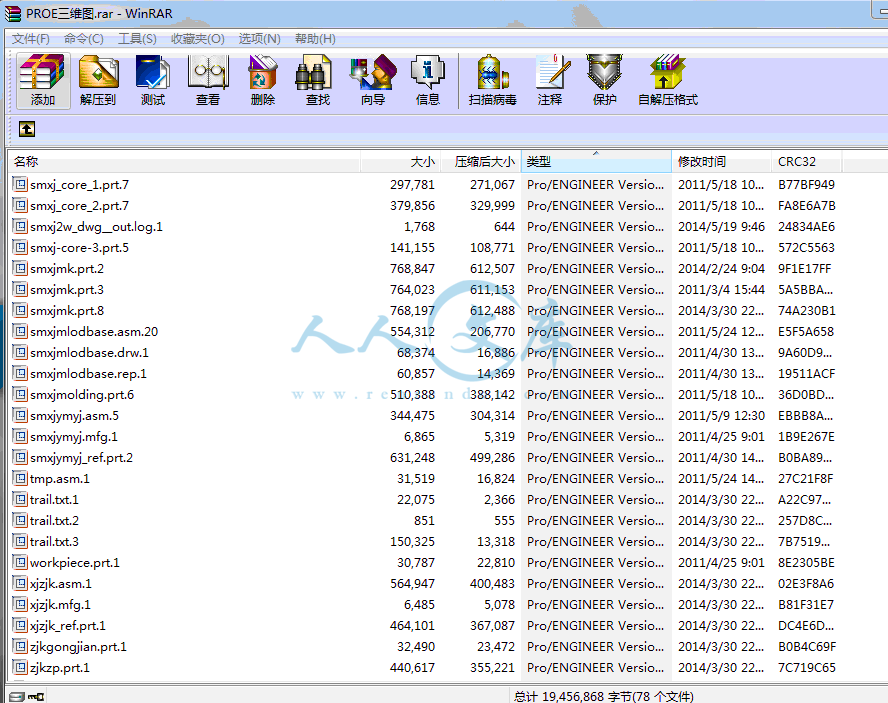Viewport: 888px width, 703px height.
Task: Select file icon of smxjymyj.mfg.1
Action: click(20, 436)
